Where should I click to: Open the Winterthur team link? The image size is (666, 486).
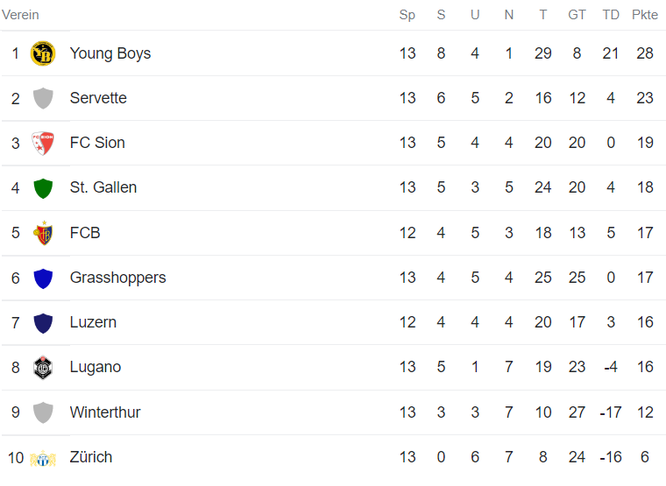click(105, 412)
